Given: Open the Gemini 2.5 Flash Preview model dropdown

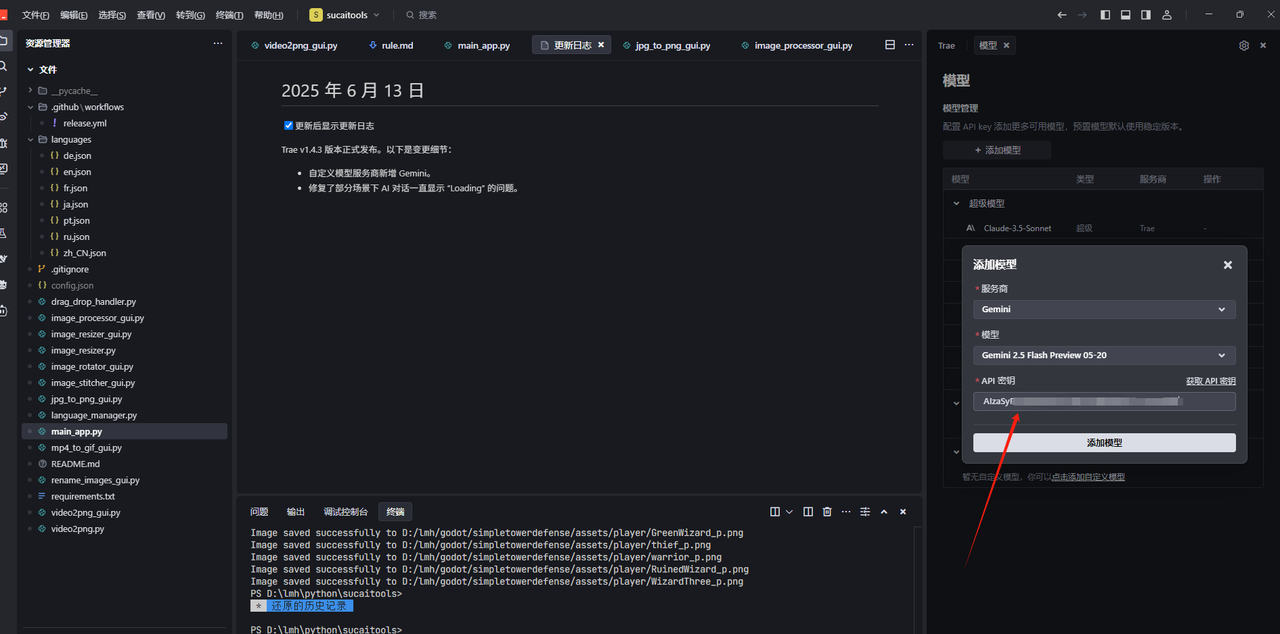Looking at the screenshot, I should point(1104,355).
